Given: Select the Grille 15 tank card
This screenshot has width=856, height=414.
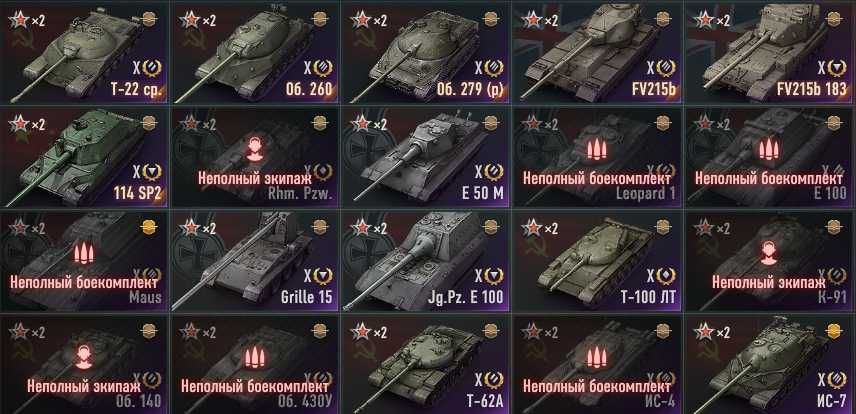Looking at the screenshot, I should point(254,259).
